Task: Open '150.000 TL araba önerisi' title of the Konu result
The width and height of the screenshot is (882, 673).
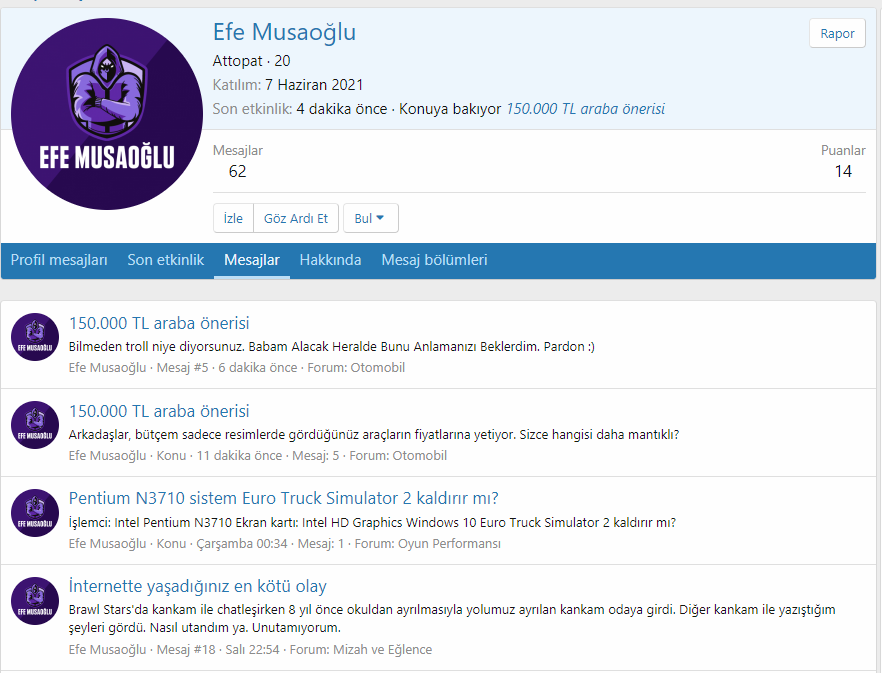Action: [159, 411]
